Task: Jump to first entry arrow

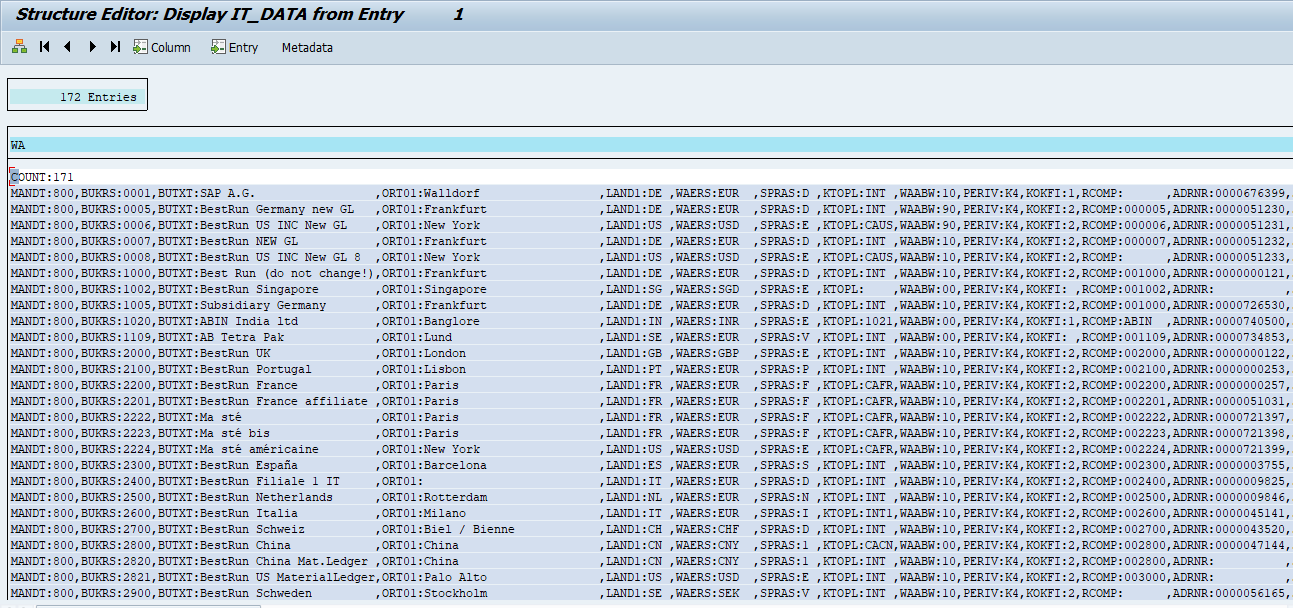Action: [x=45, y=47]
